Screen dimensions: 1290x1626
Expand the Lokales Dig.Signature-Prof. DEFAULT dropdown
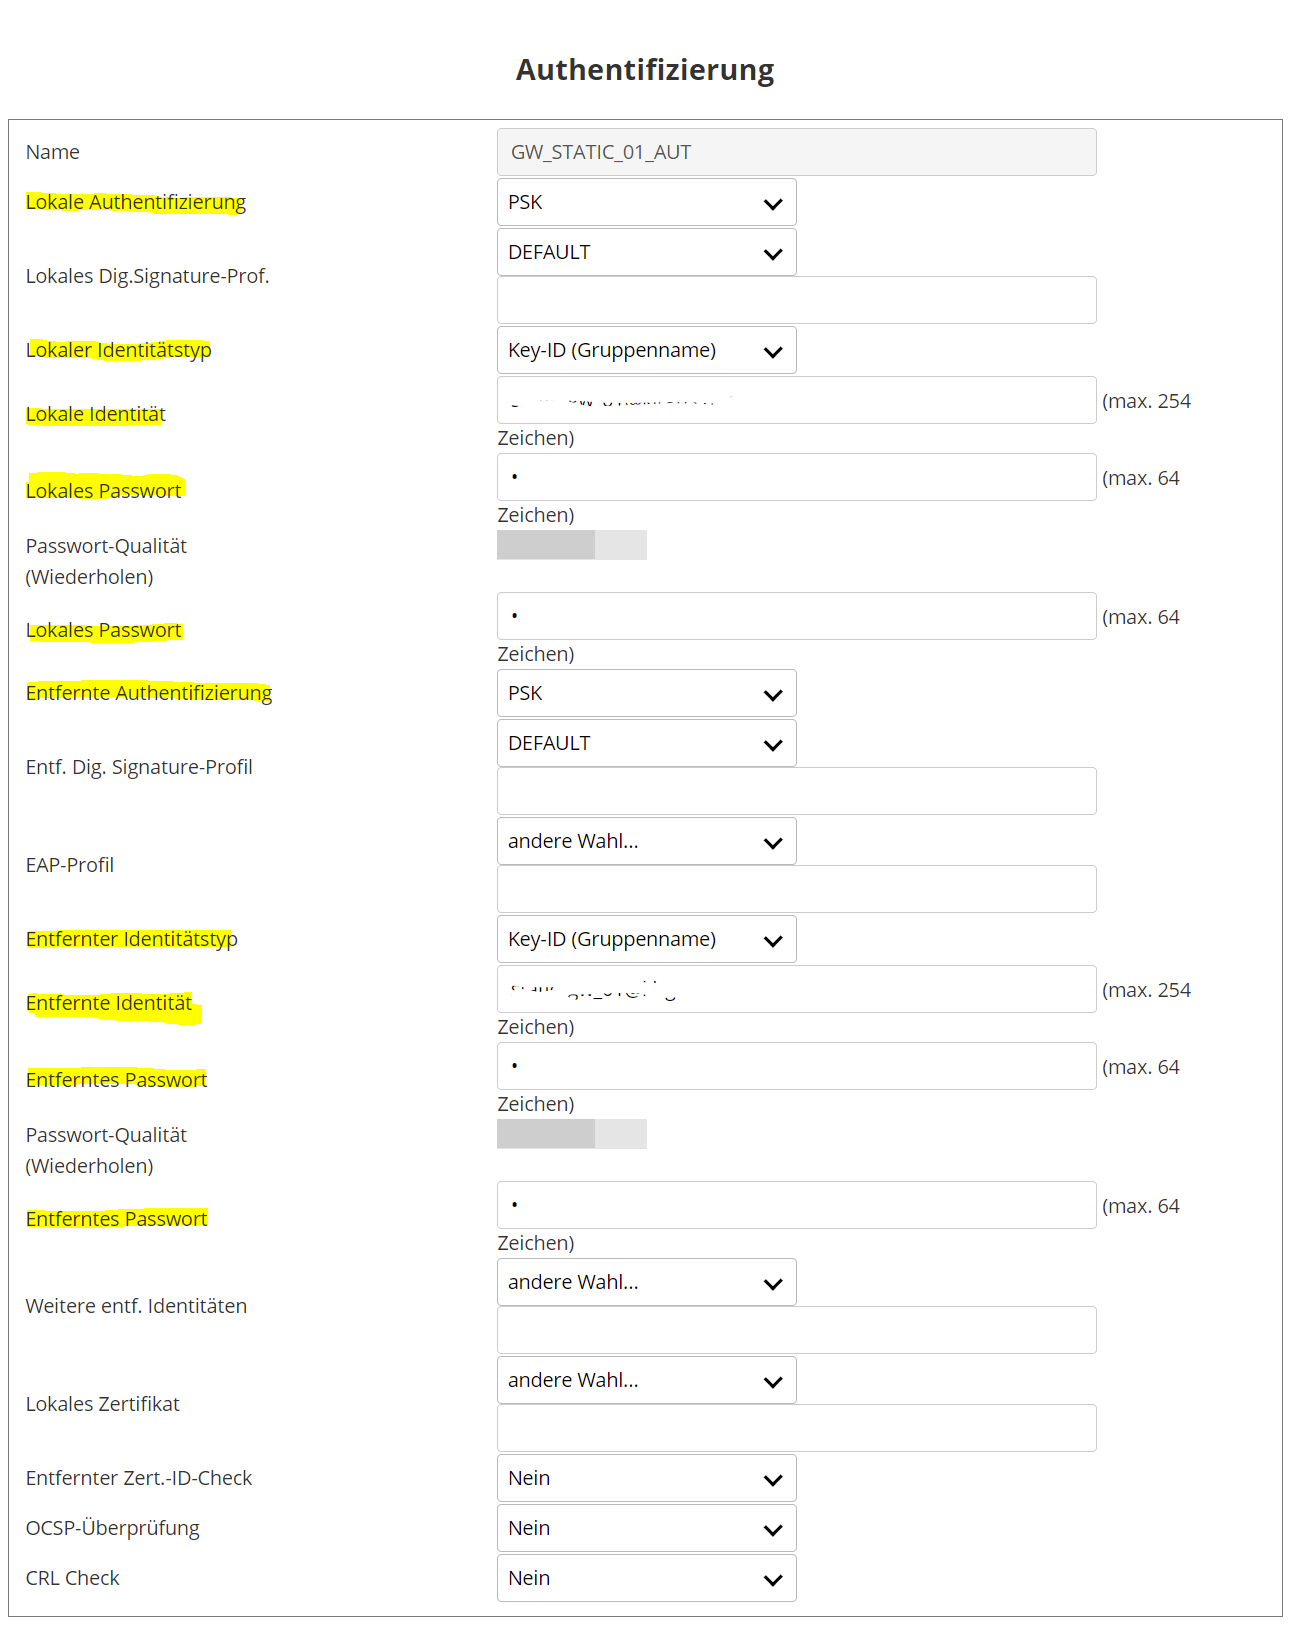[x=646, y=252]
